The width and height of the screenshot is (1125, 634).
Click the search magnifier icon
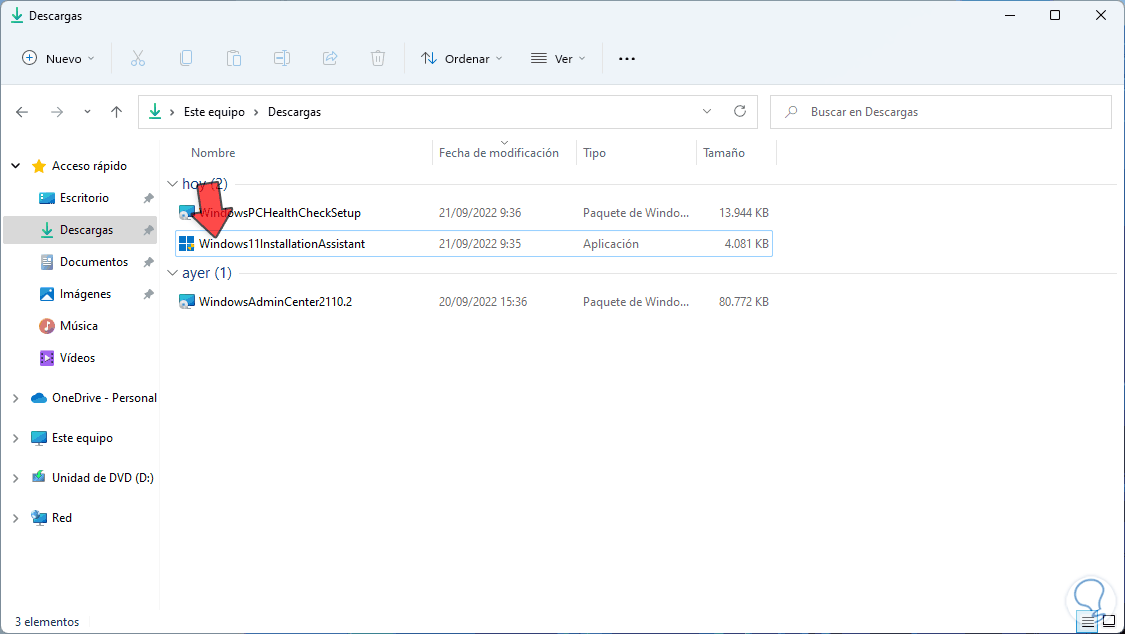tap(791, 112)
